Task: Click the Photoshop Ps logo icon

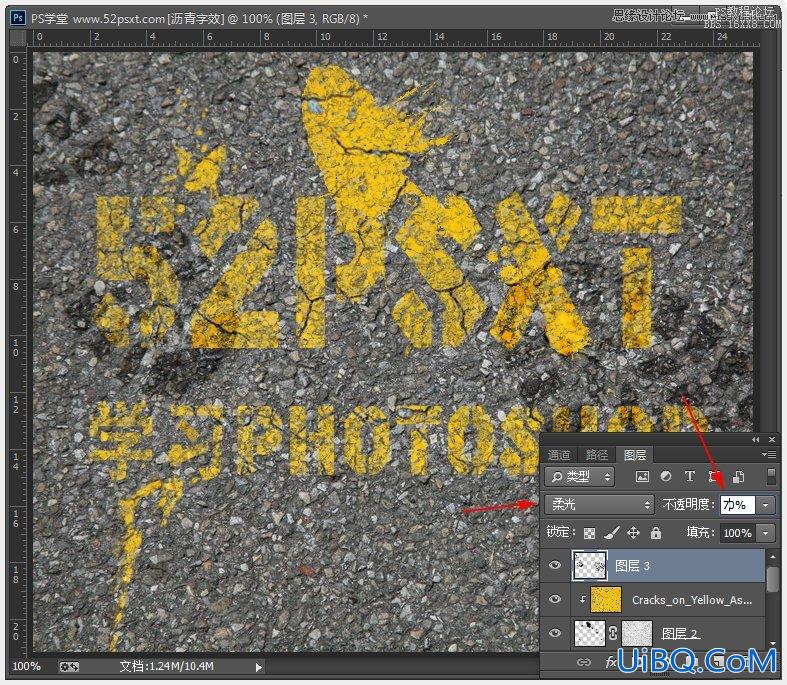Action: click(x=18, y=18)
